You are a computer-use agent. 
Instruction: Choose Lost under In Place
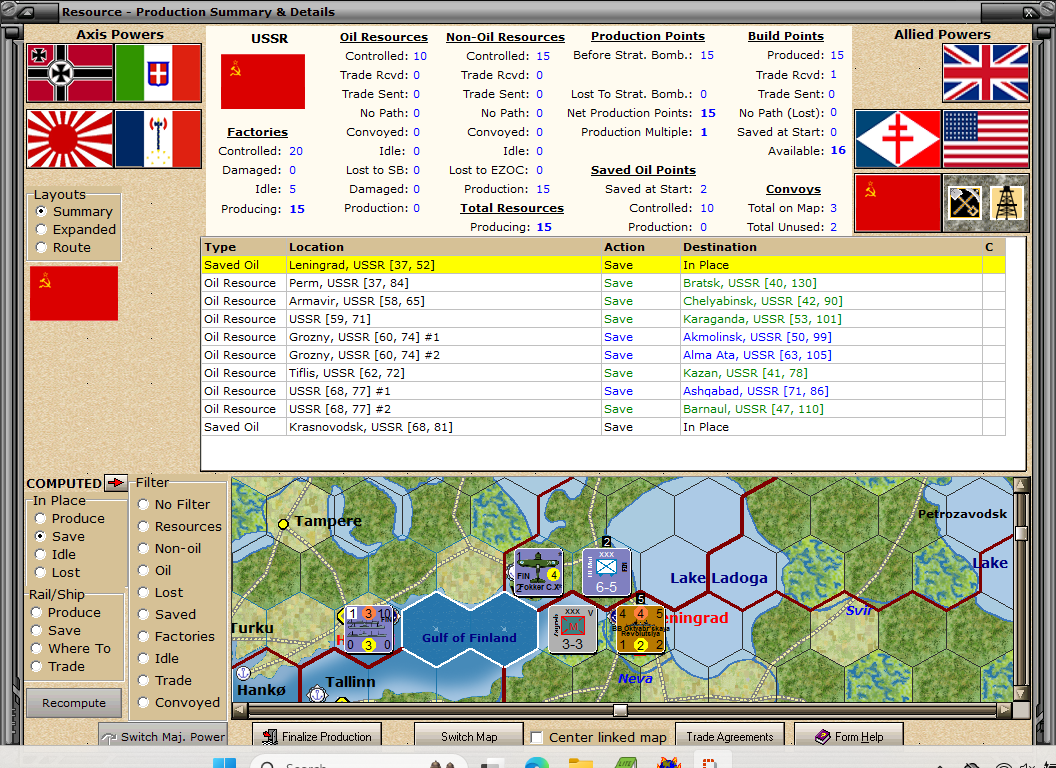pyautogui.click(x=41, y=573)
